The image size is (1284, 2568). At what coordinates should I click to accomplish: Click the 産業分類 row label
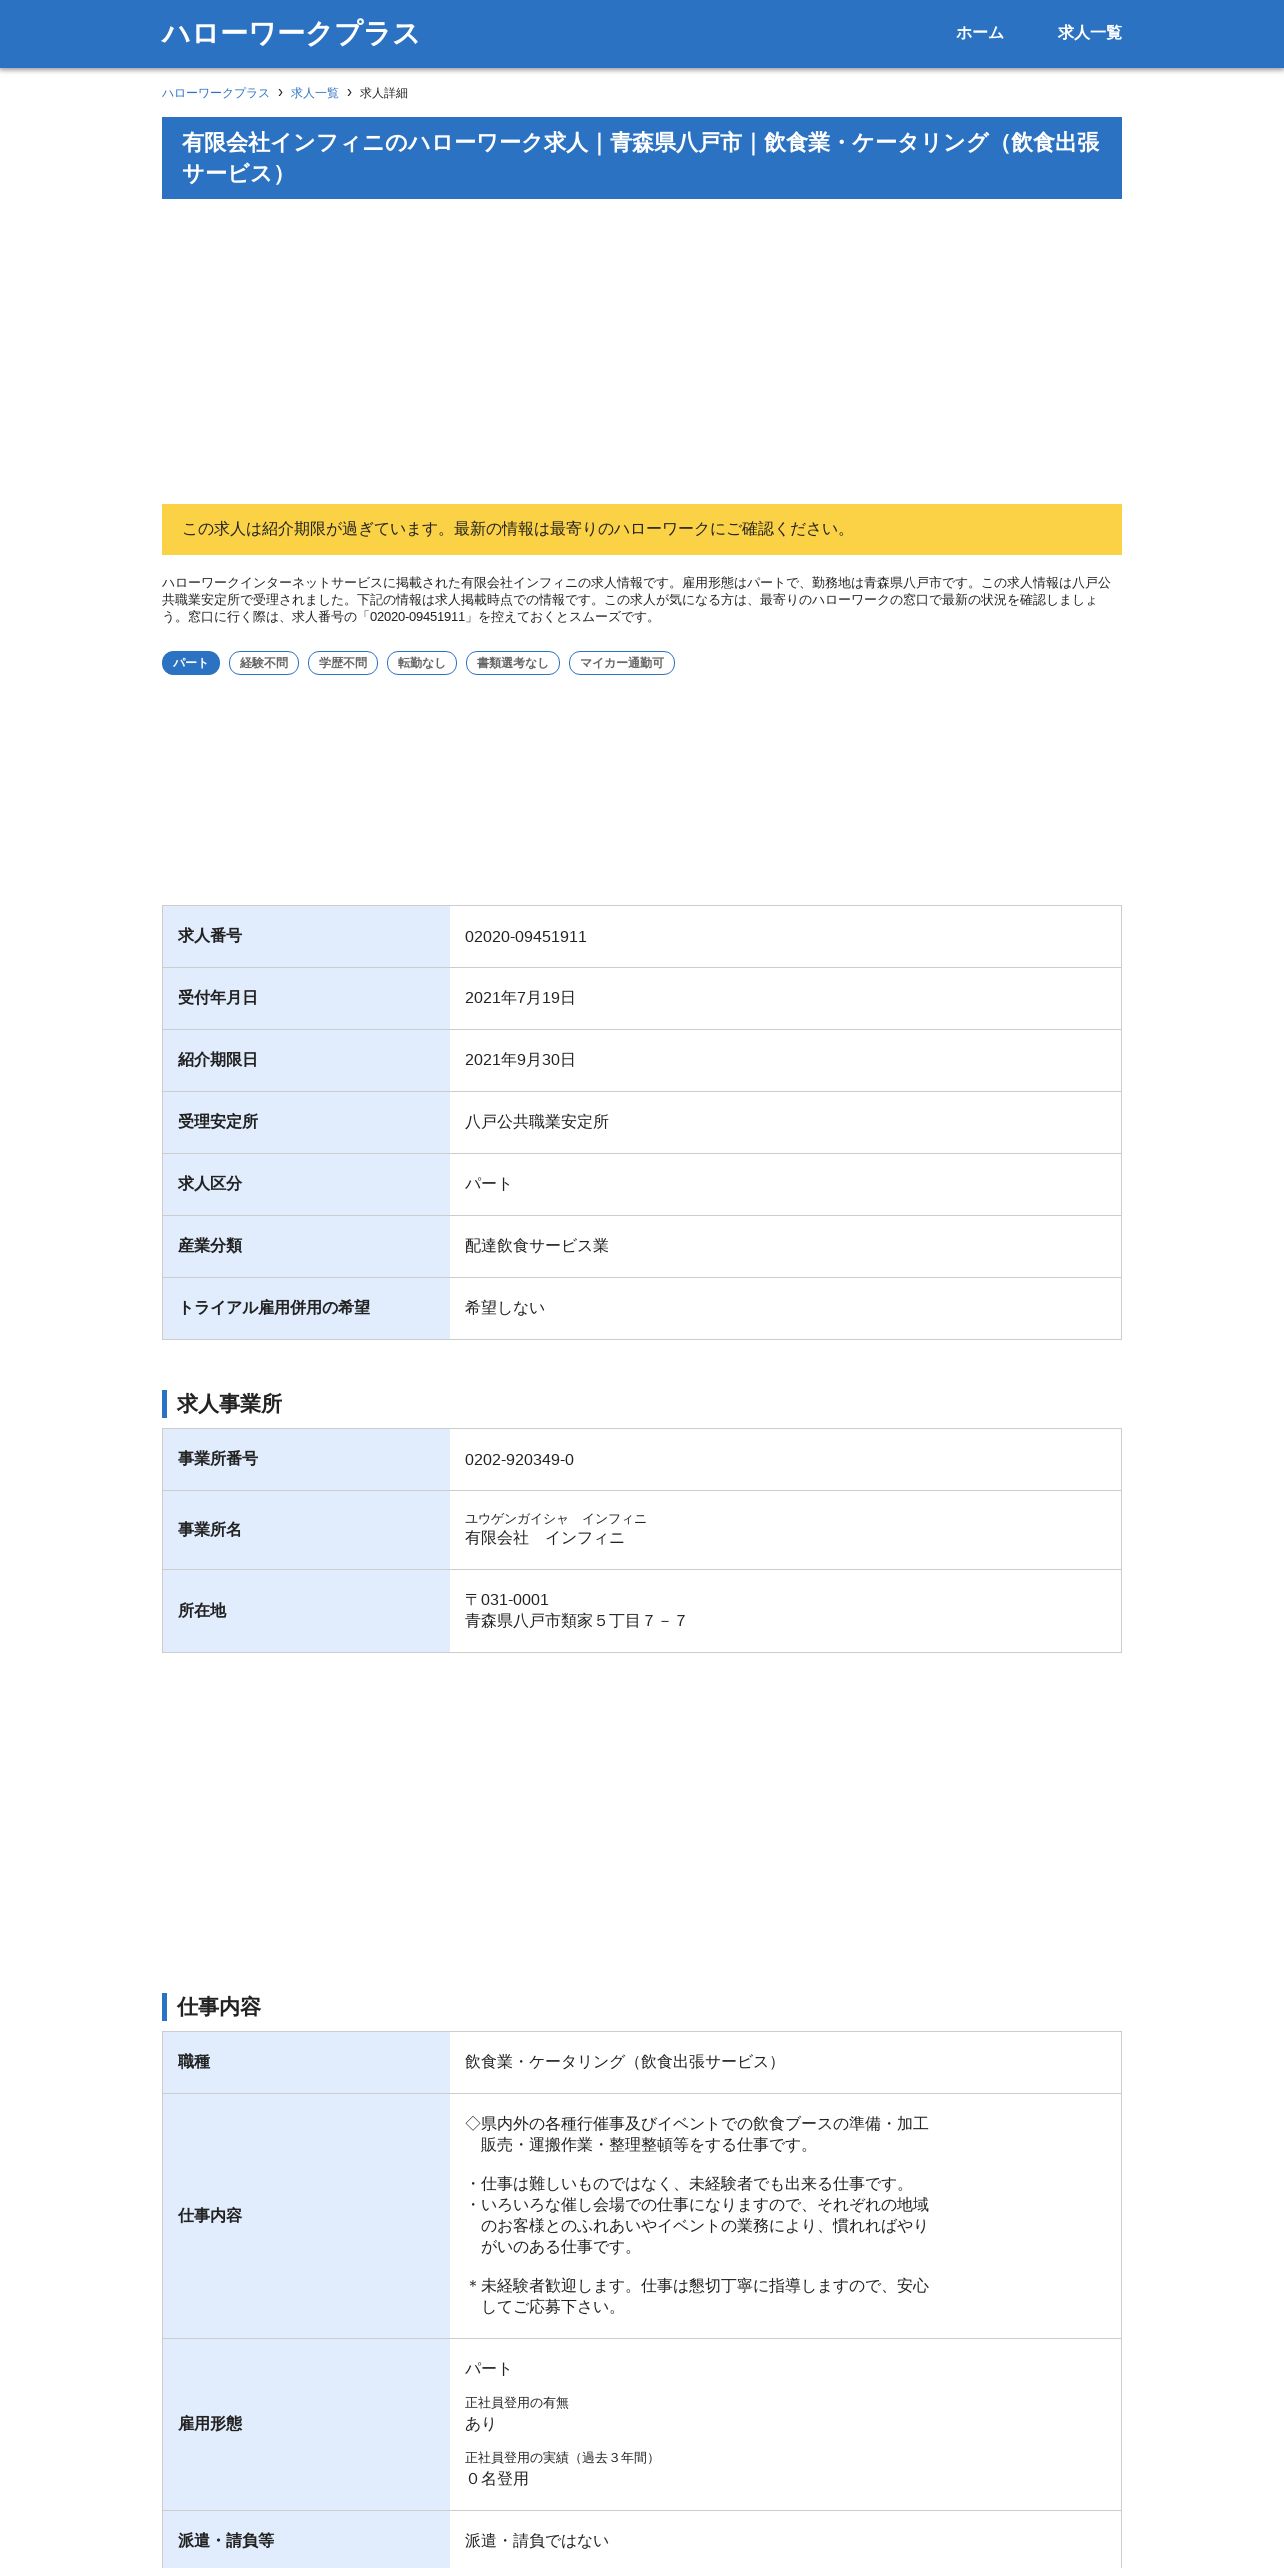pos(210,1246)
